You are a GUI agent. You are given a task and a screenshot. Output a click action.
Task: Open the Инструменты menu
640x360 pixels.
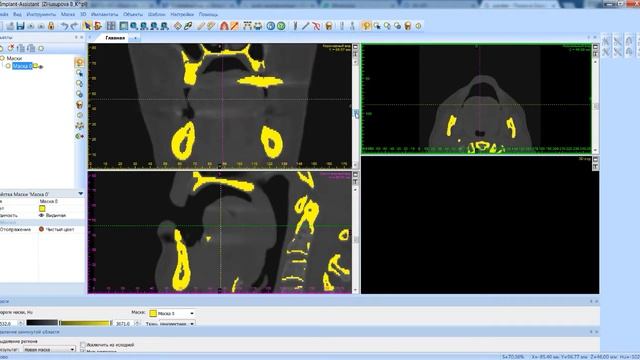[41, 14]
